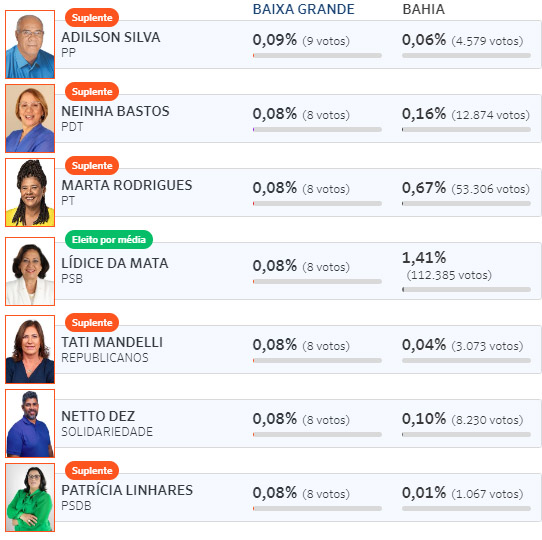
Task: Open the LÍDICE DA MATA candidate name
Action: 115,263
